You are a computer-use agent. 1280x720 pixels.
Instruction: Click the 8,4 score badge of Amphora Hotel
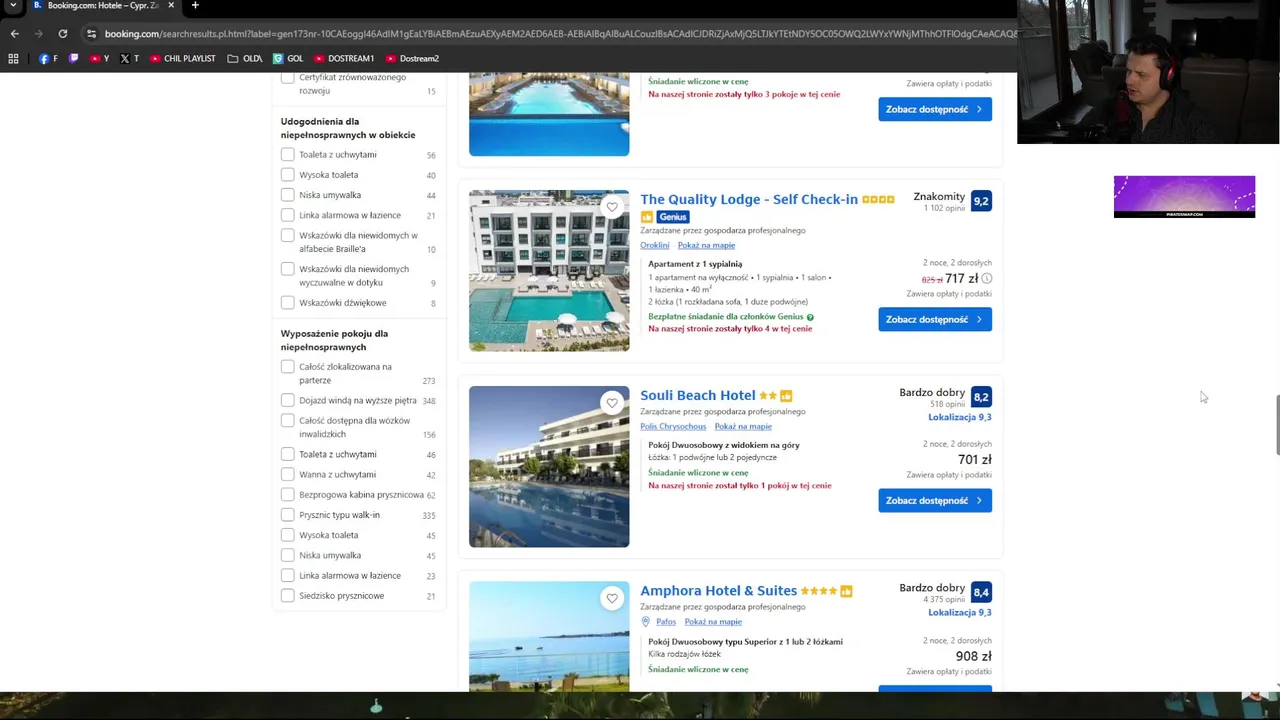(x=981, y=592)
